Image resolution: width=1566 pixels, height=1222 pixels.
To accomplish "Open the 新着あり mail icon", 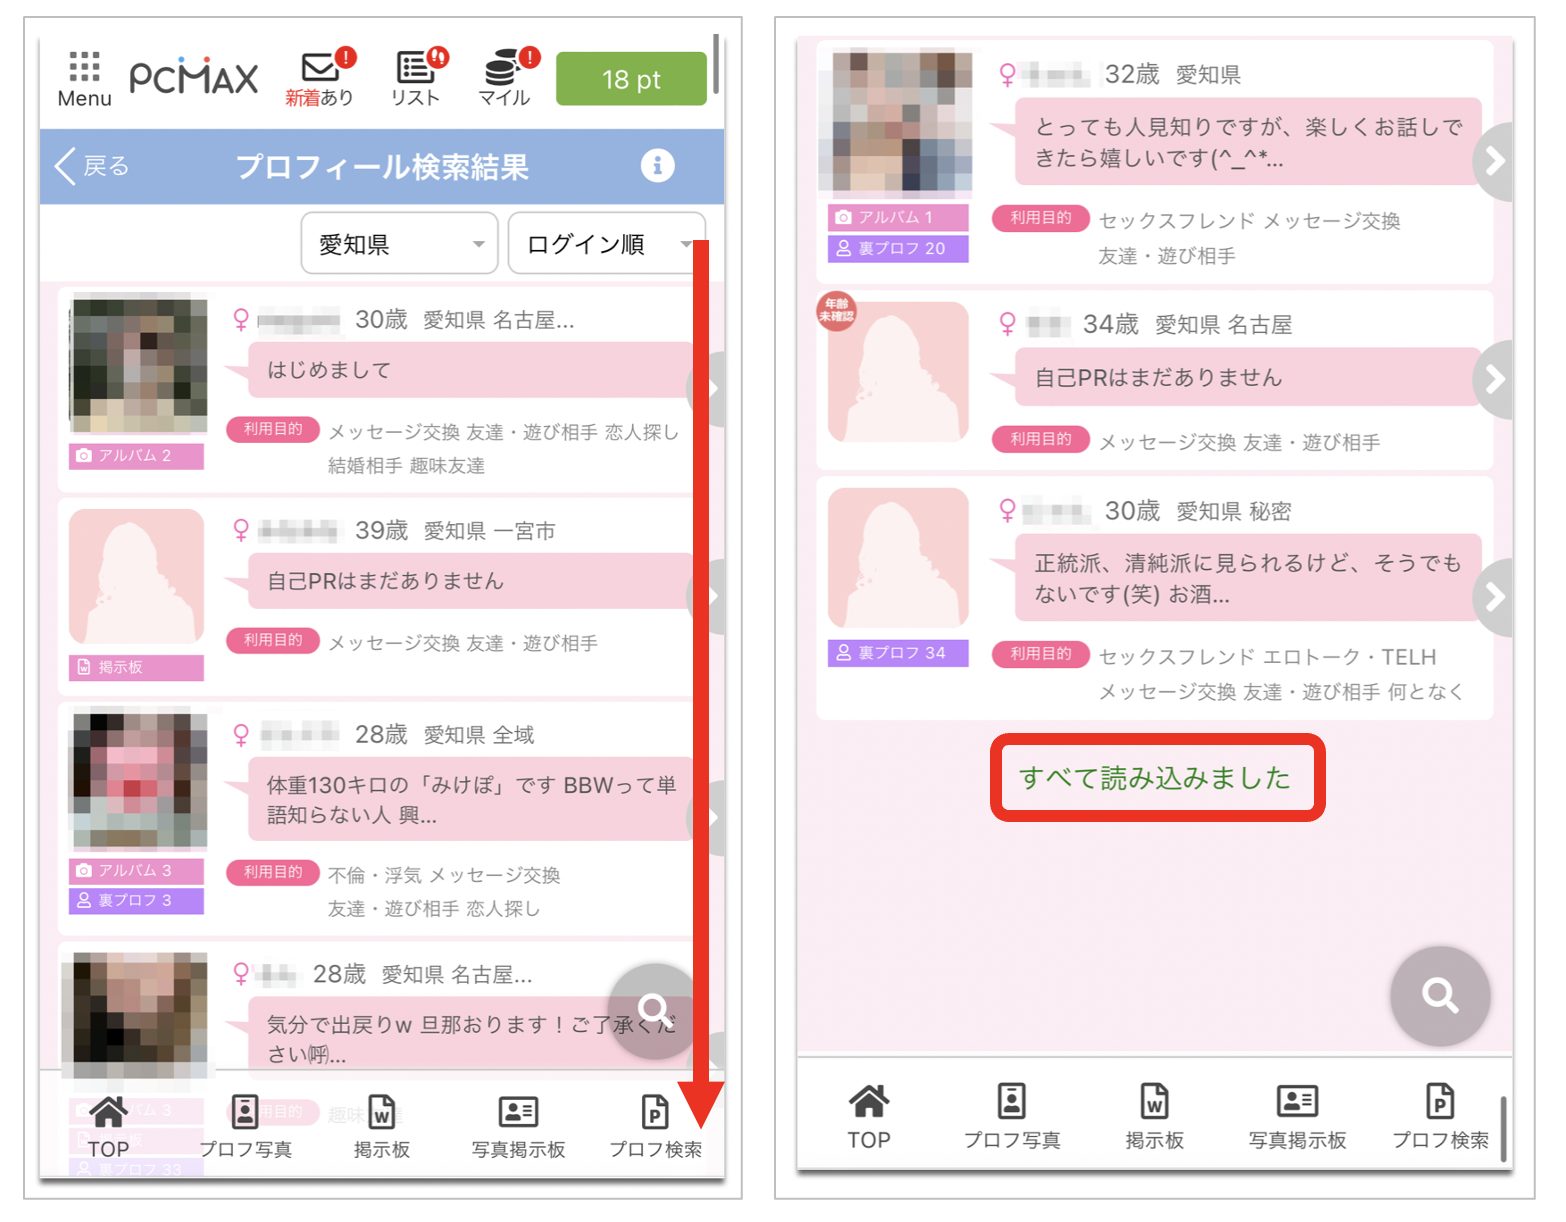I will (x=320, y=78).
